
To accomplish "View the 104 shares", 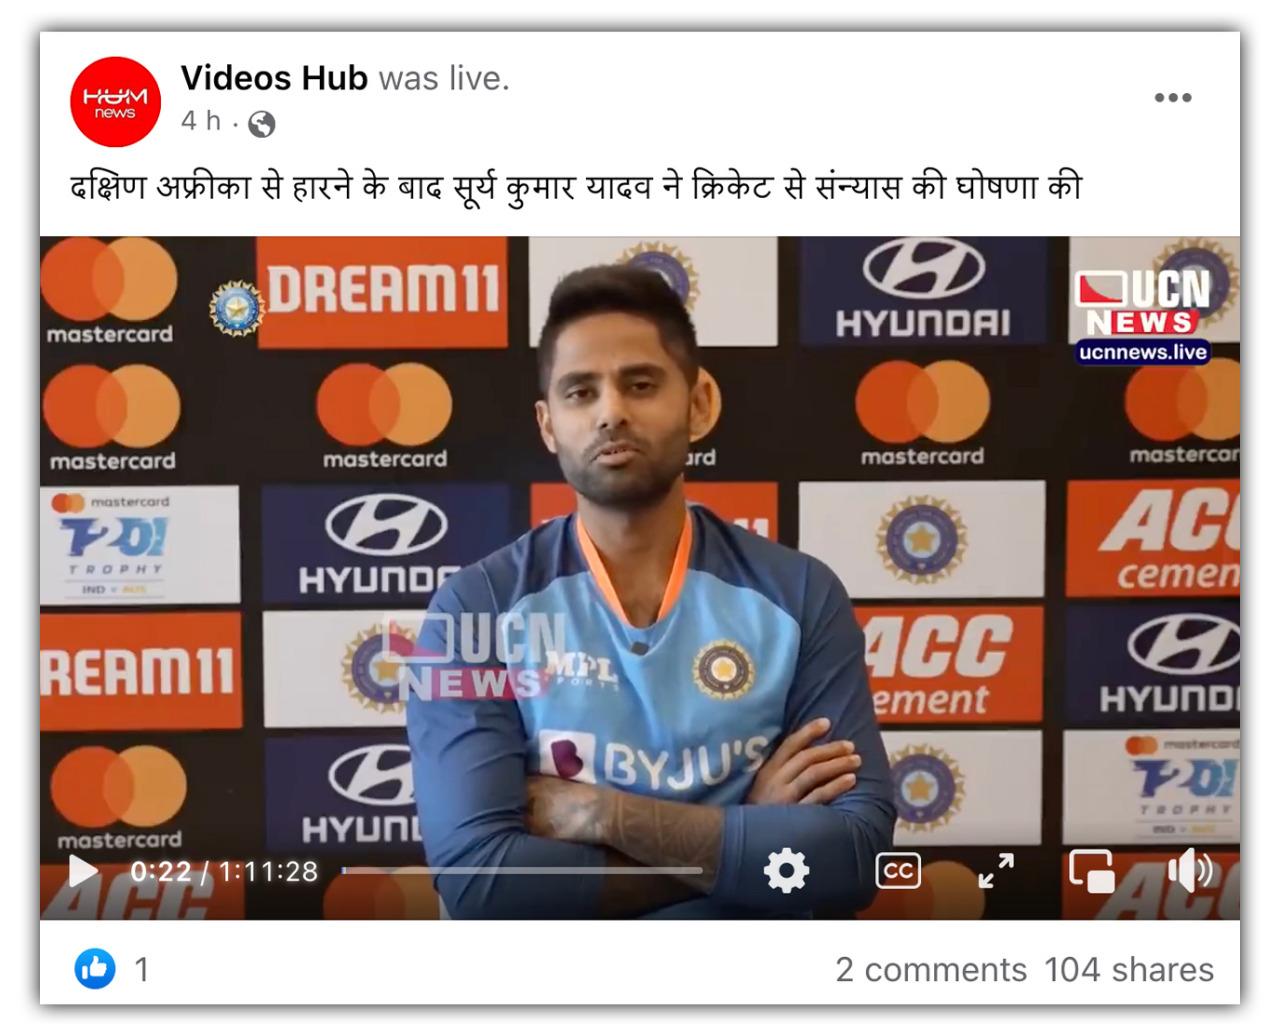I will tap(1129, 969).
